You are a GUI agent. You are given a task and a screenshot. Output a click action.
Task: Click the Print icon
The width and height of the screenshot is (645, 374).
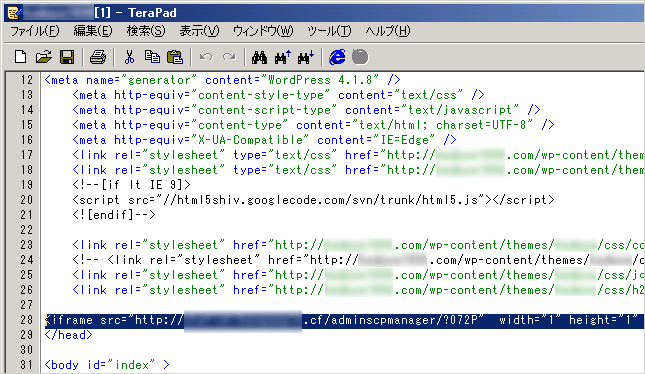[x=97, y=57]
